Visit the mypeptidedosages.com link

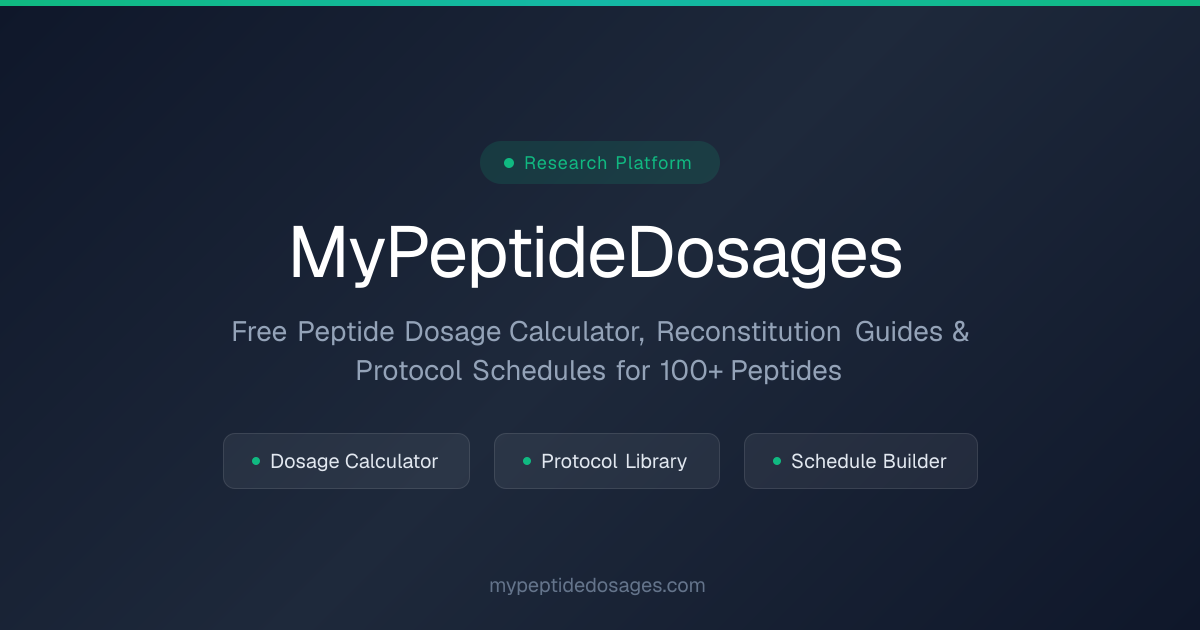597,586
